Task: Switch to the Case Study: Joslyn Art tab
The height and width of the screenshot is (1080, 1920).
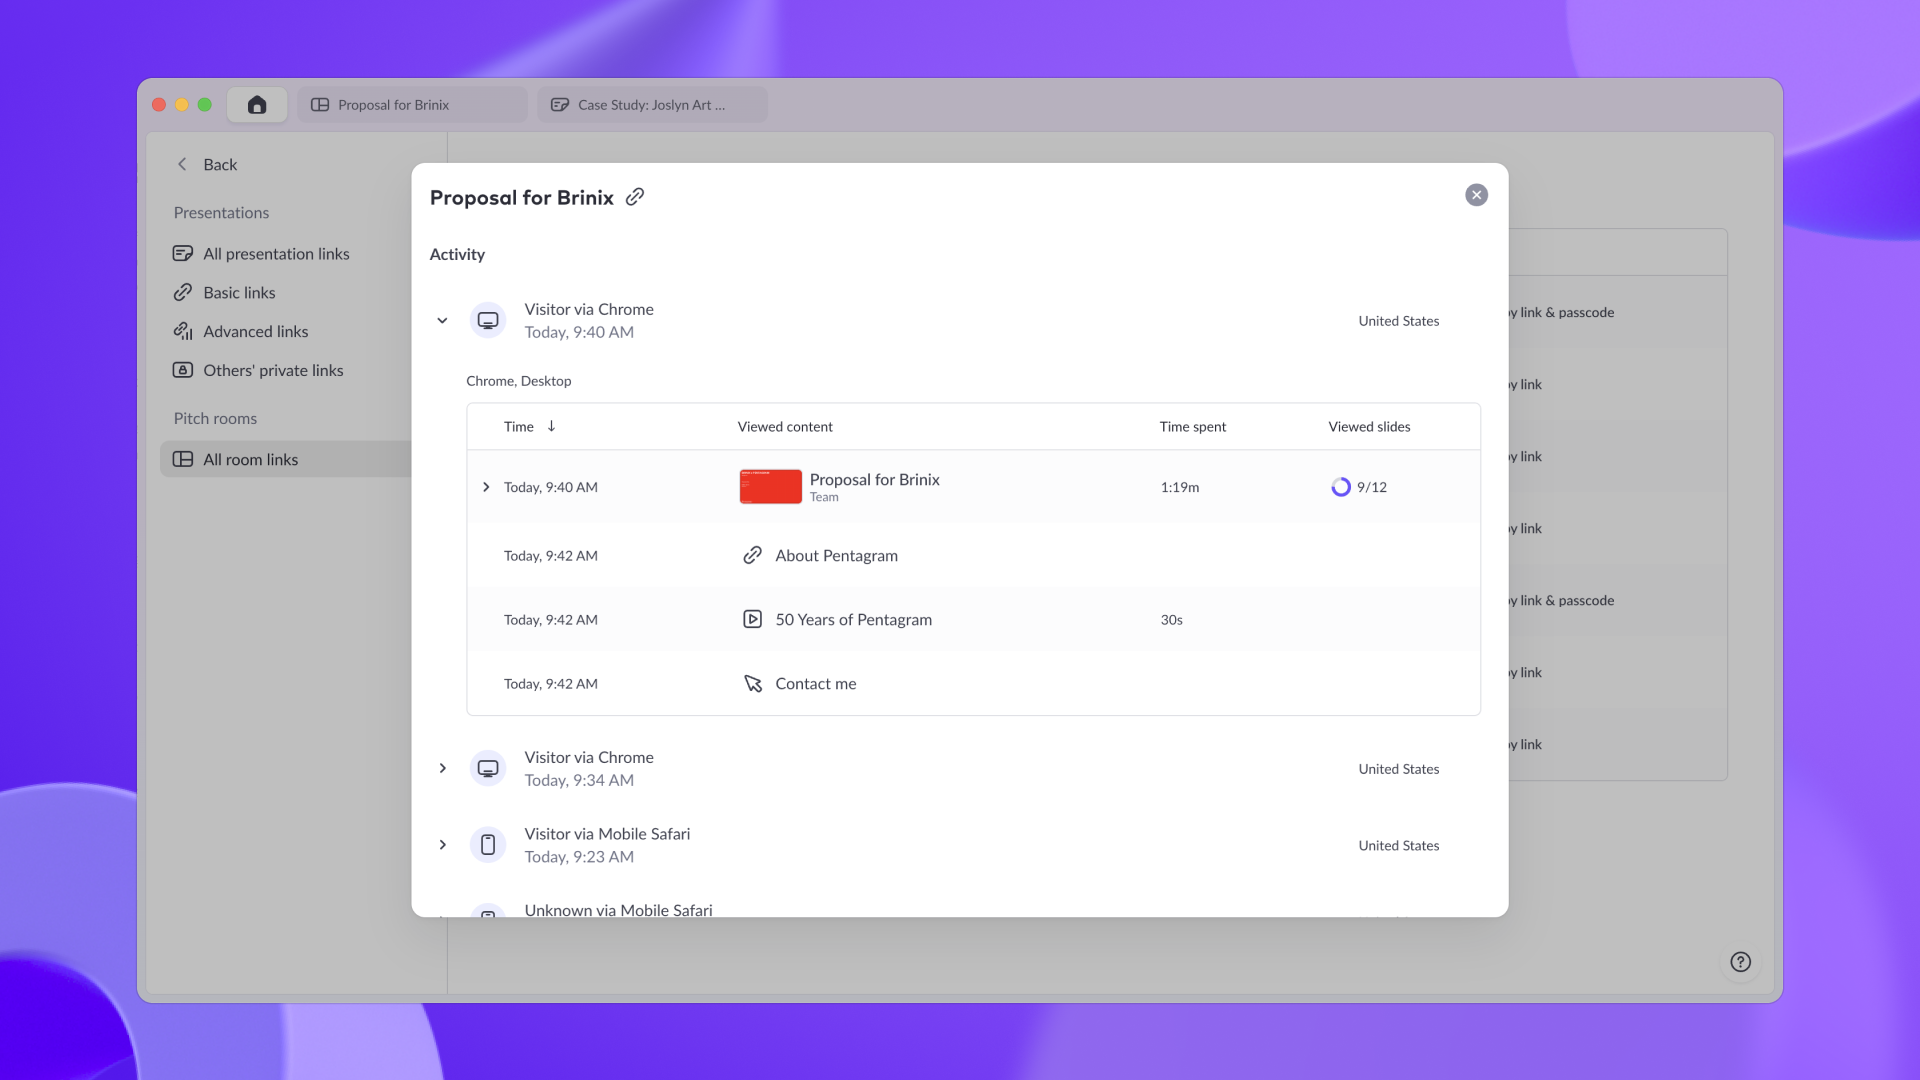Action: click(652, 105)
